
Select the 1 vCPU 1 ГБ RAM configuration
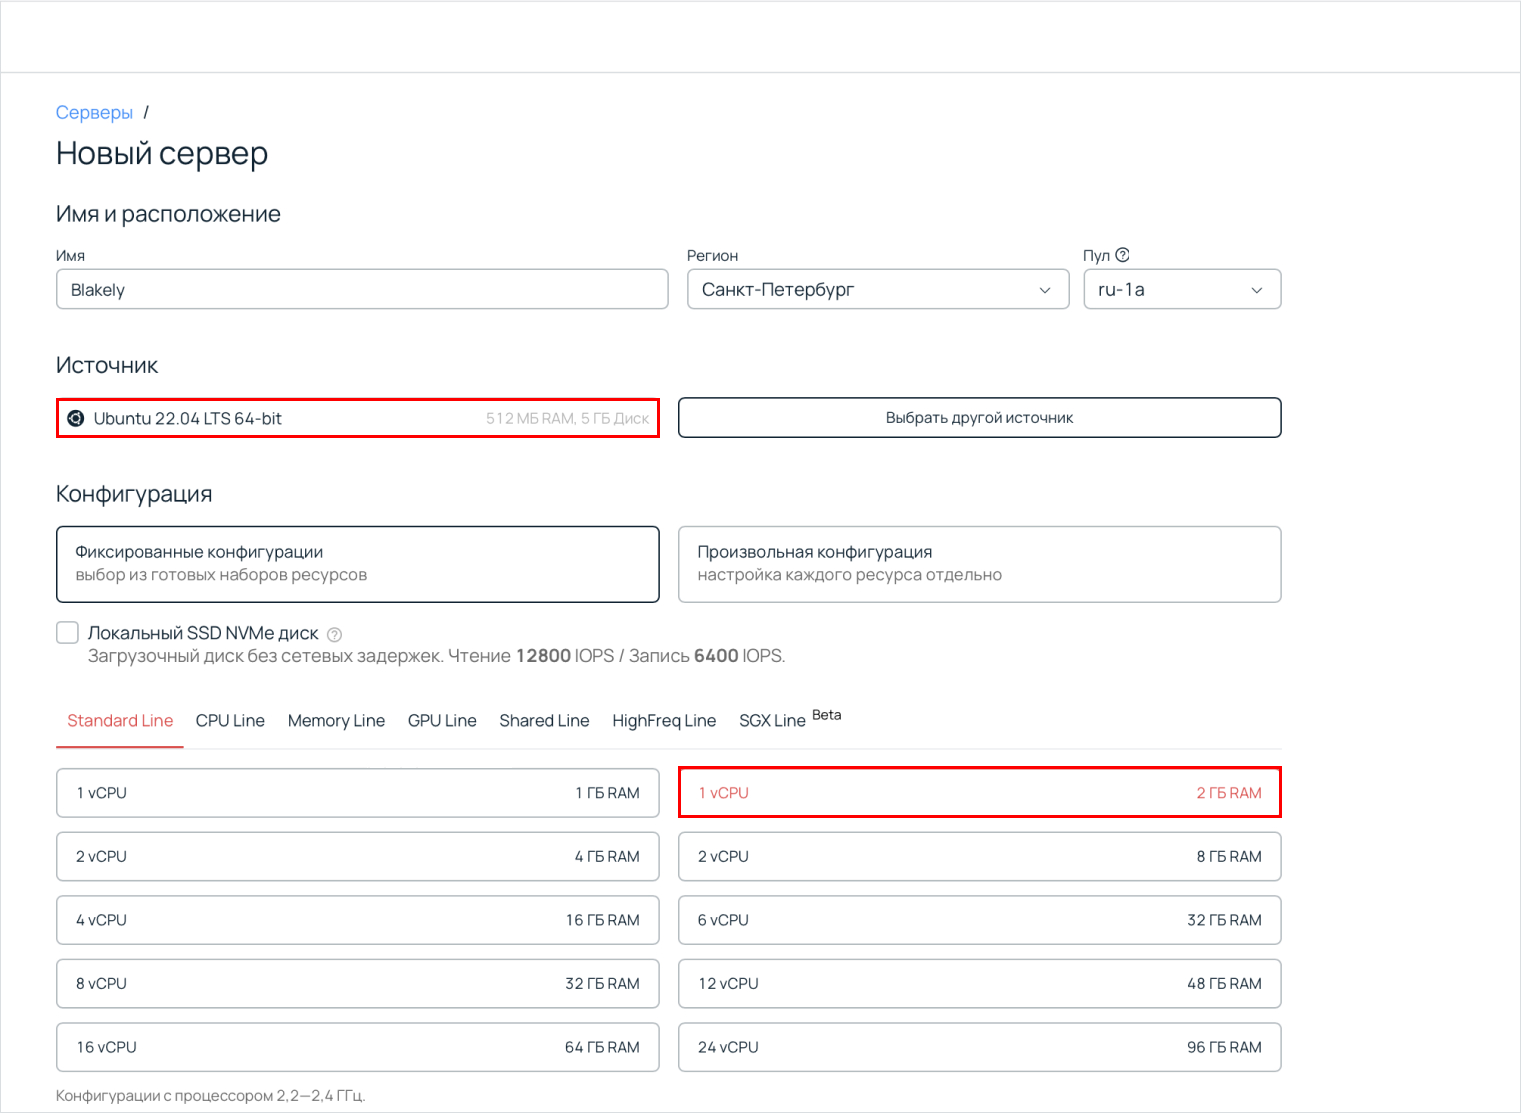tap(358, 793)
